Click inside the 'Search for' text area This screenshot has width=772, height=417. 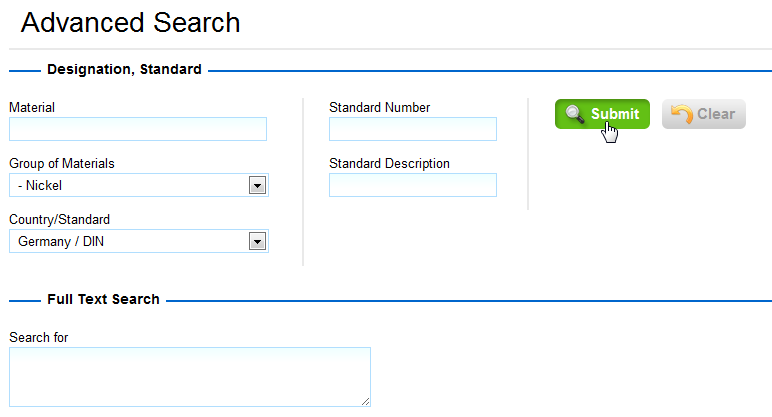point(190,377)
